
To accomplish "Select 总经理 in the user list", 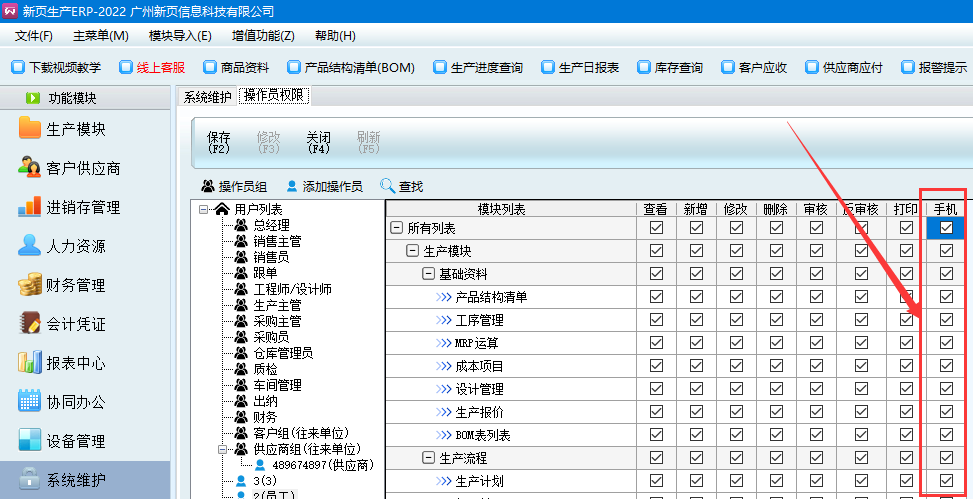I will click(x=270, y=225).
